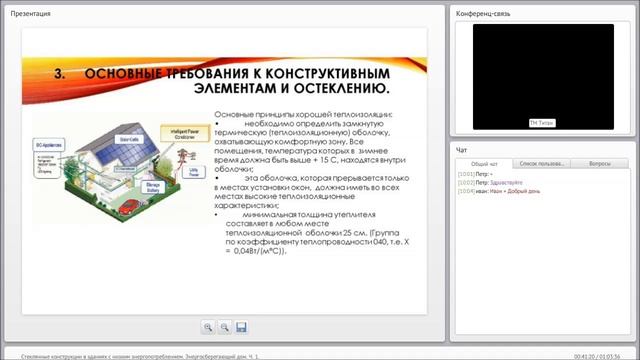The image size is (640, 360).
Task: Click the bullet starting with эта оболочка
Action: coord(312,192)
